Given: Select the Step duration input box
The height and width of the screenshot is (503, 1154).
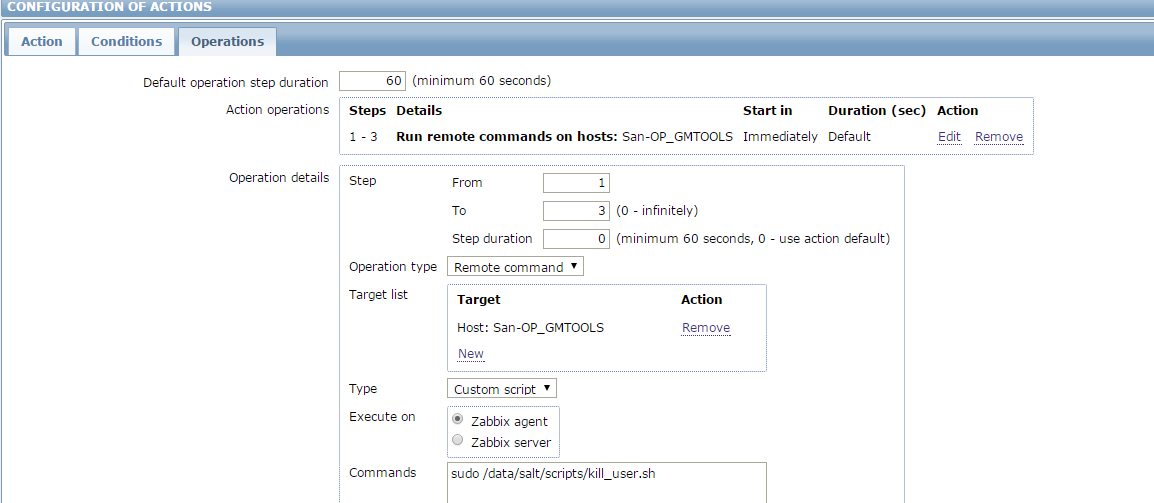Looking at the screenshot, I should pos(576,239).
